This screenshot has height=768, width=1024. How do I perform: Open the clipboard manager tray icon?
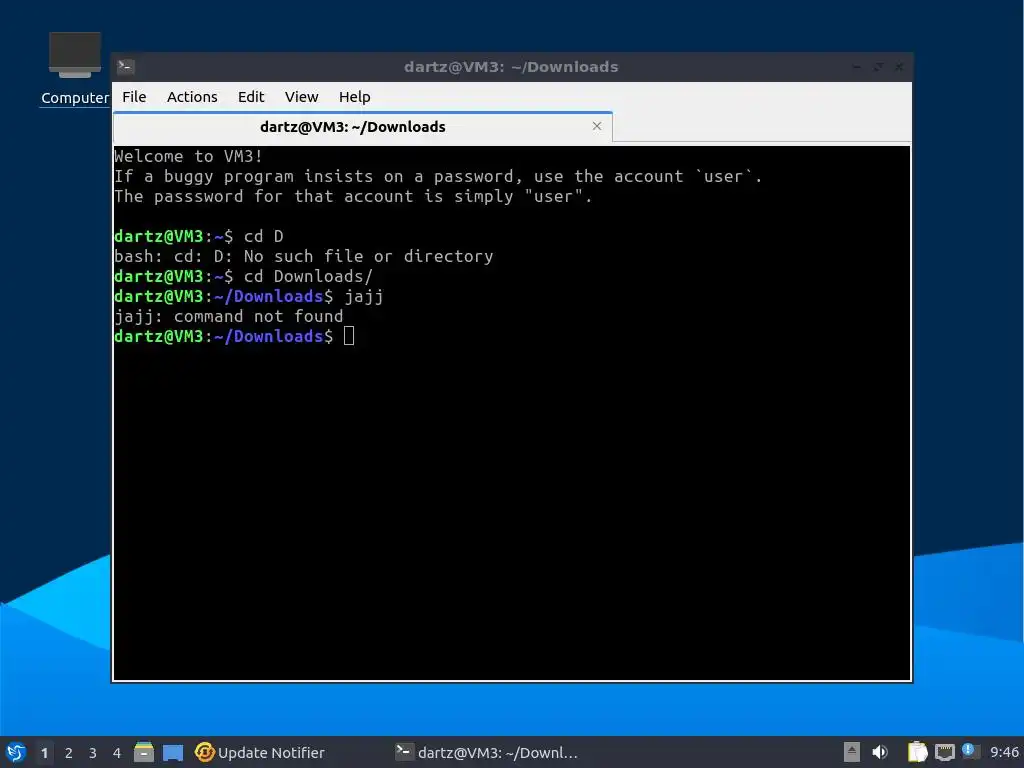[x=918, y=752]
